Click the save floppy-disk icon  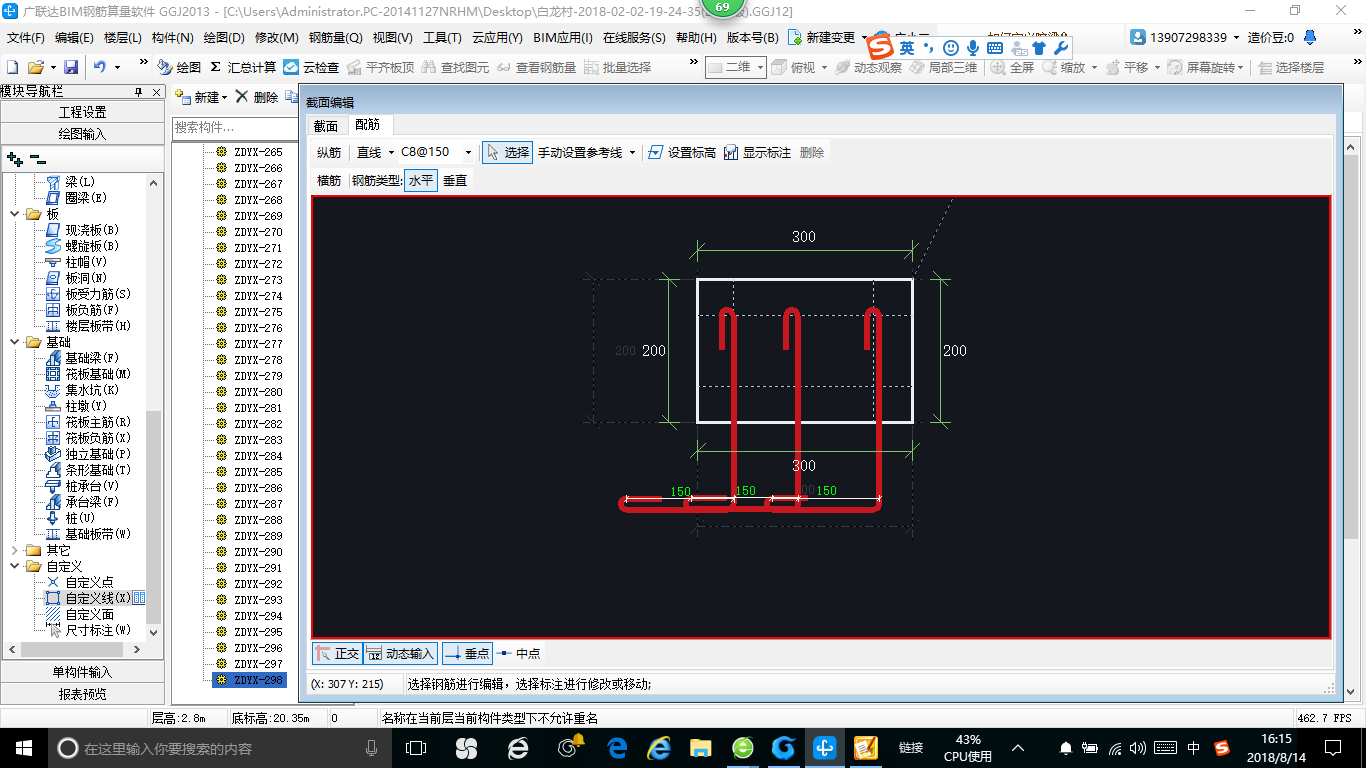pos(71,67)
